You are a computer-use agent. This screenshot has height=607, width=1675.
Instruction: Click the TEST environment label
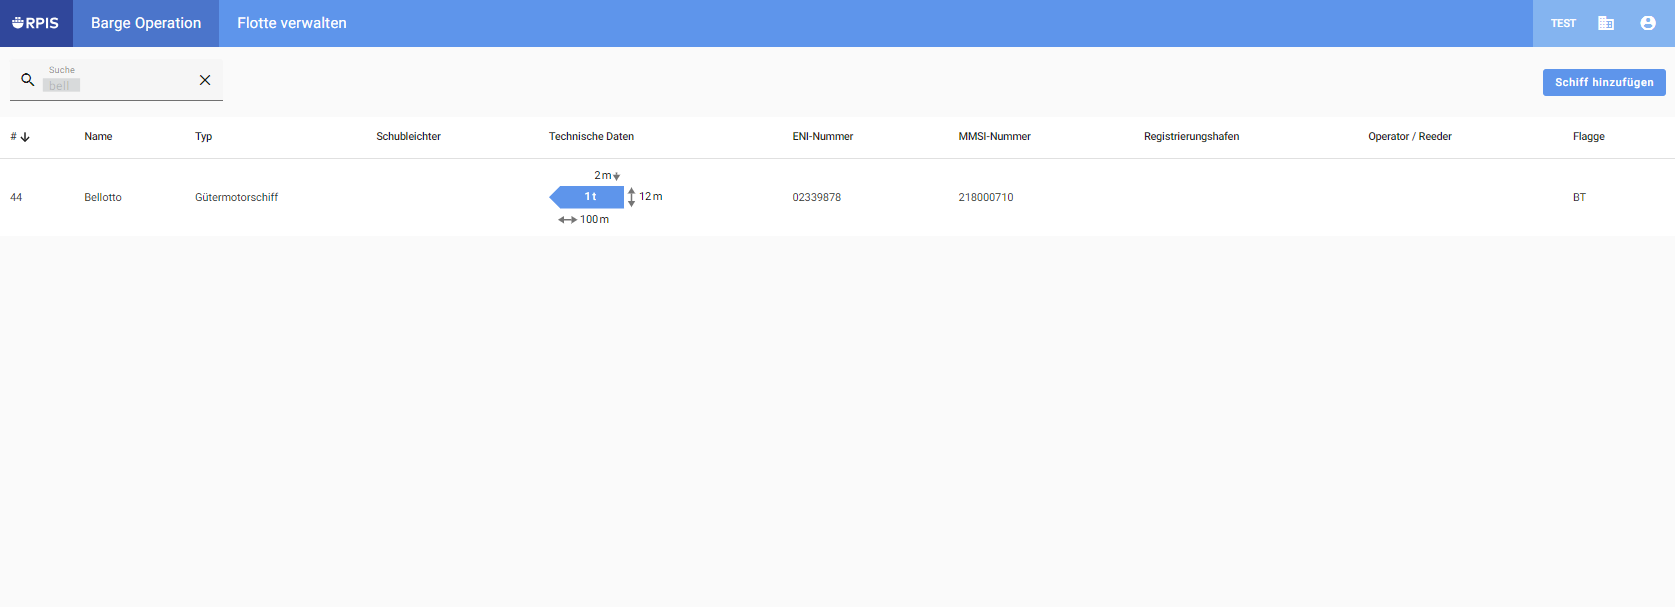click(x=1563, y=23)
